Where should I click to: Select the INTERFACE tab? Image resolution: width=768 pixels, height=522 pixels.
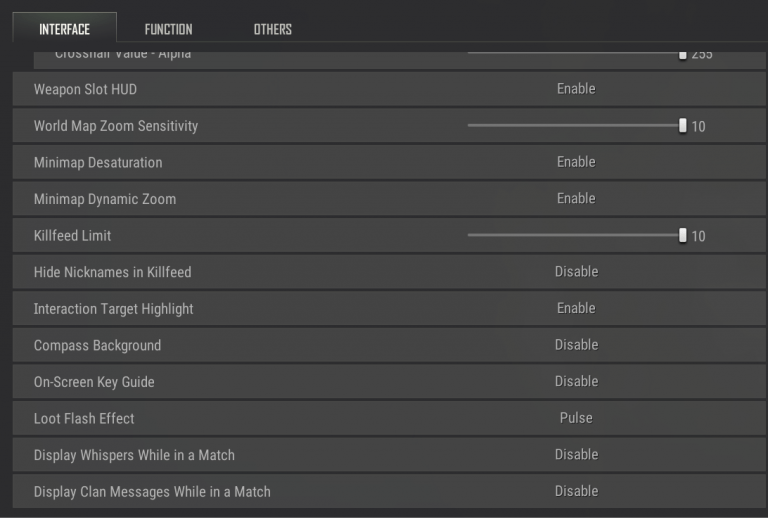coord(64,29)
